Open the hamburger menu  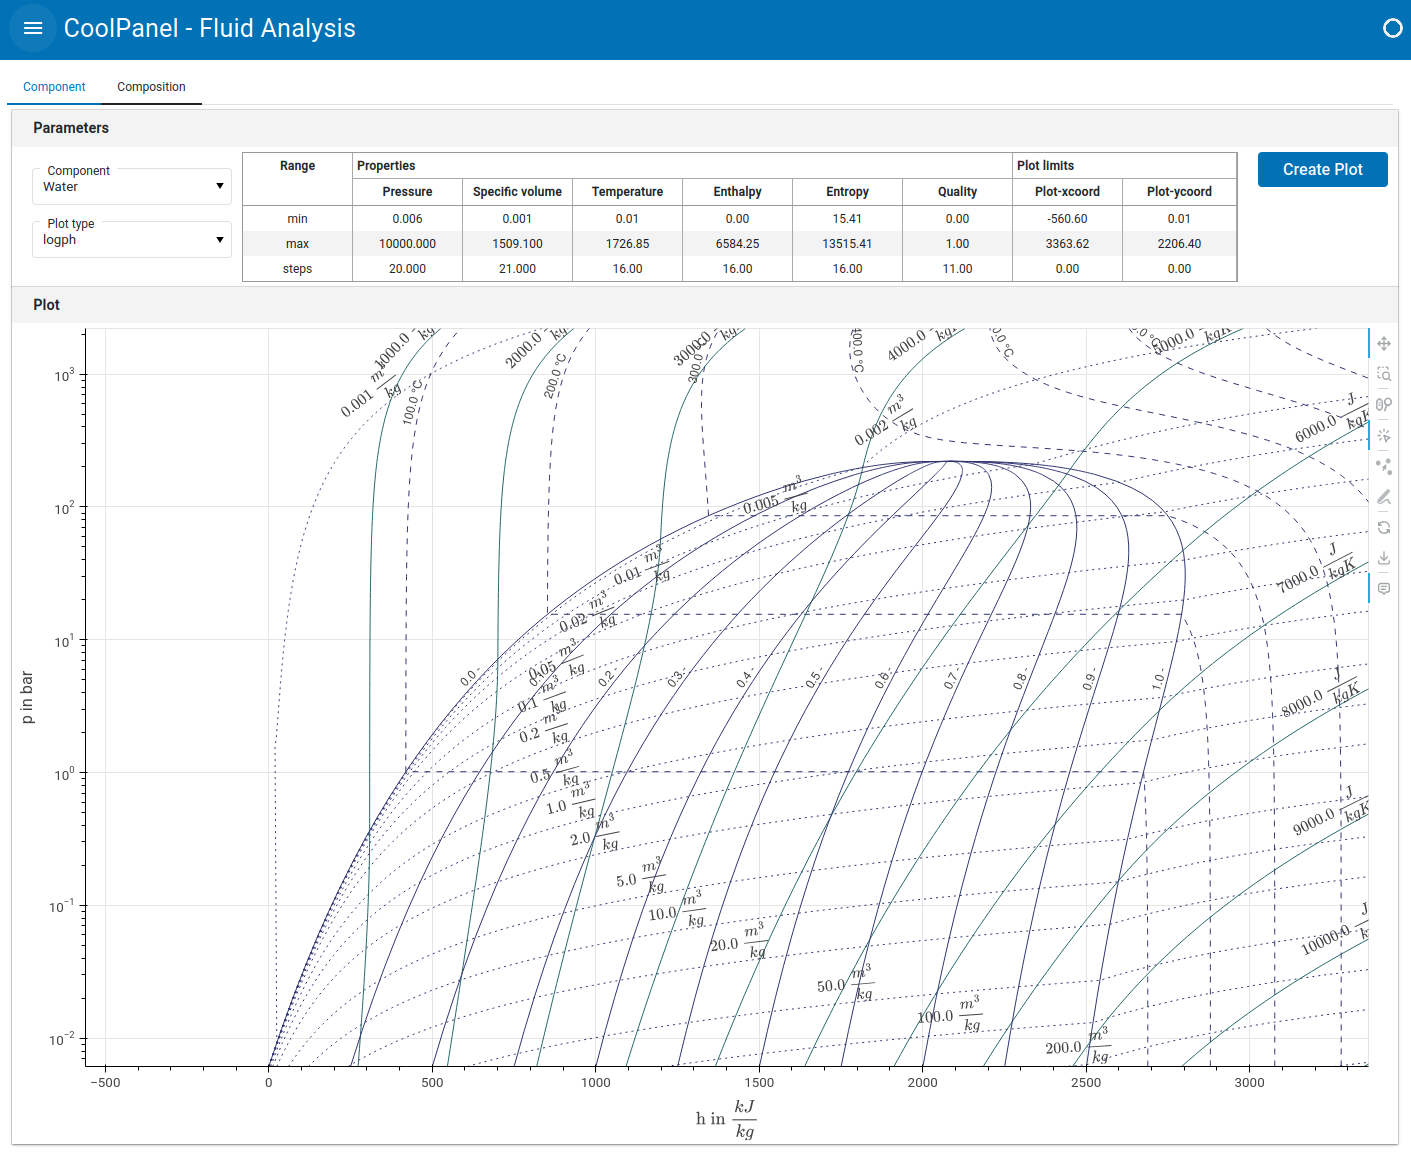pos(33,28)
